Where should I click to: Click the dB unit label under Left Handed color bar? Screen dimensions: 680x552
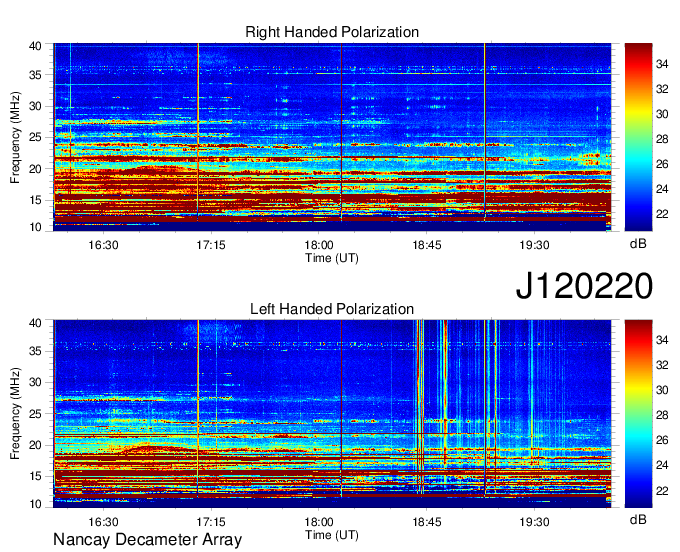pos(638,520)
